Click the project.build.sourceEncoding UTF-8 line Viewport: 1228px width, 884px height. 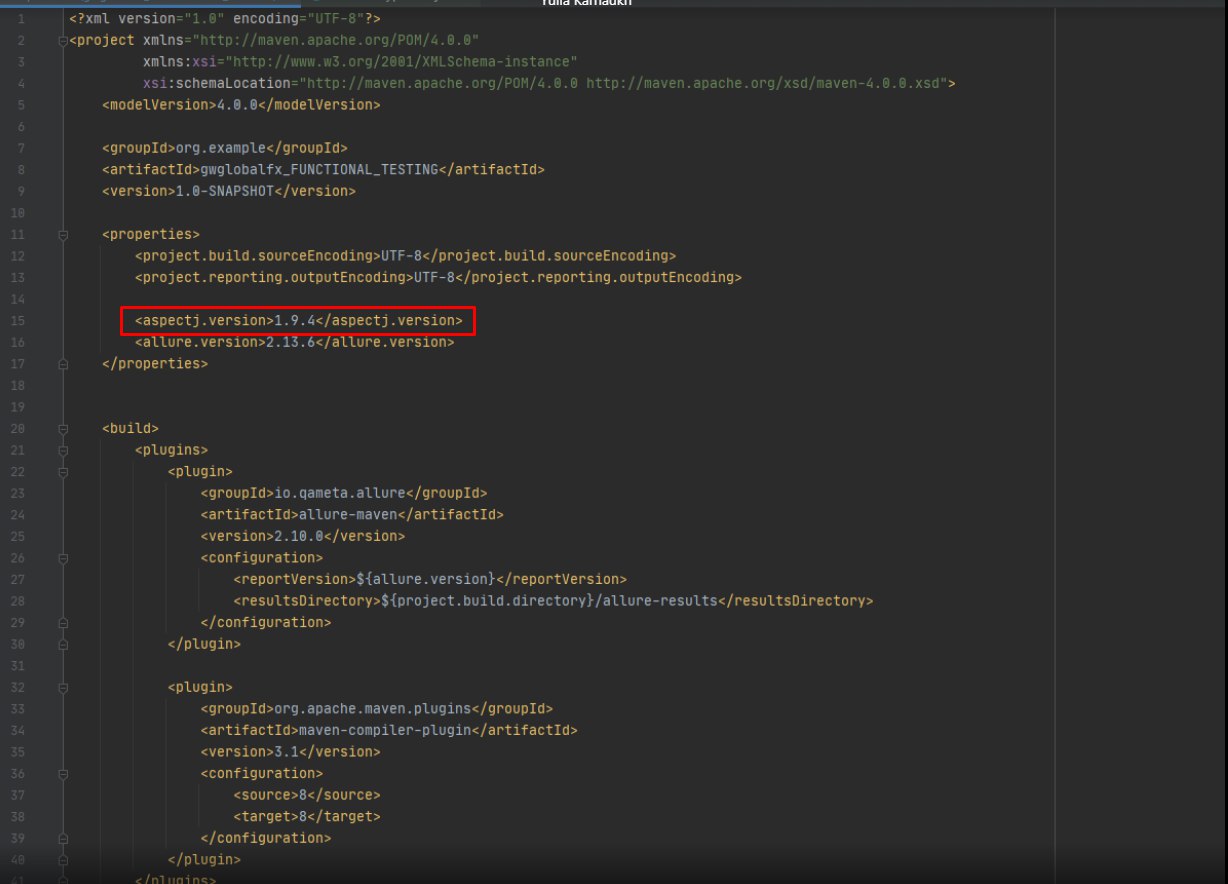click(405, 256)
